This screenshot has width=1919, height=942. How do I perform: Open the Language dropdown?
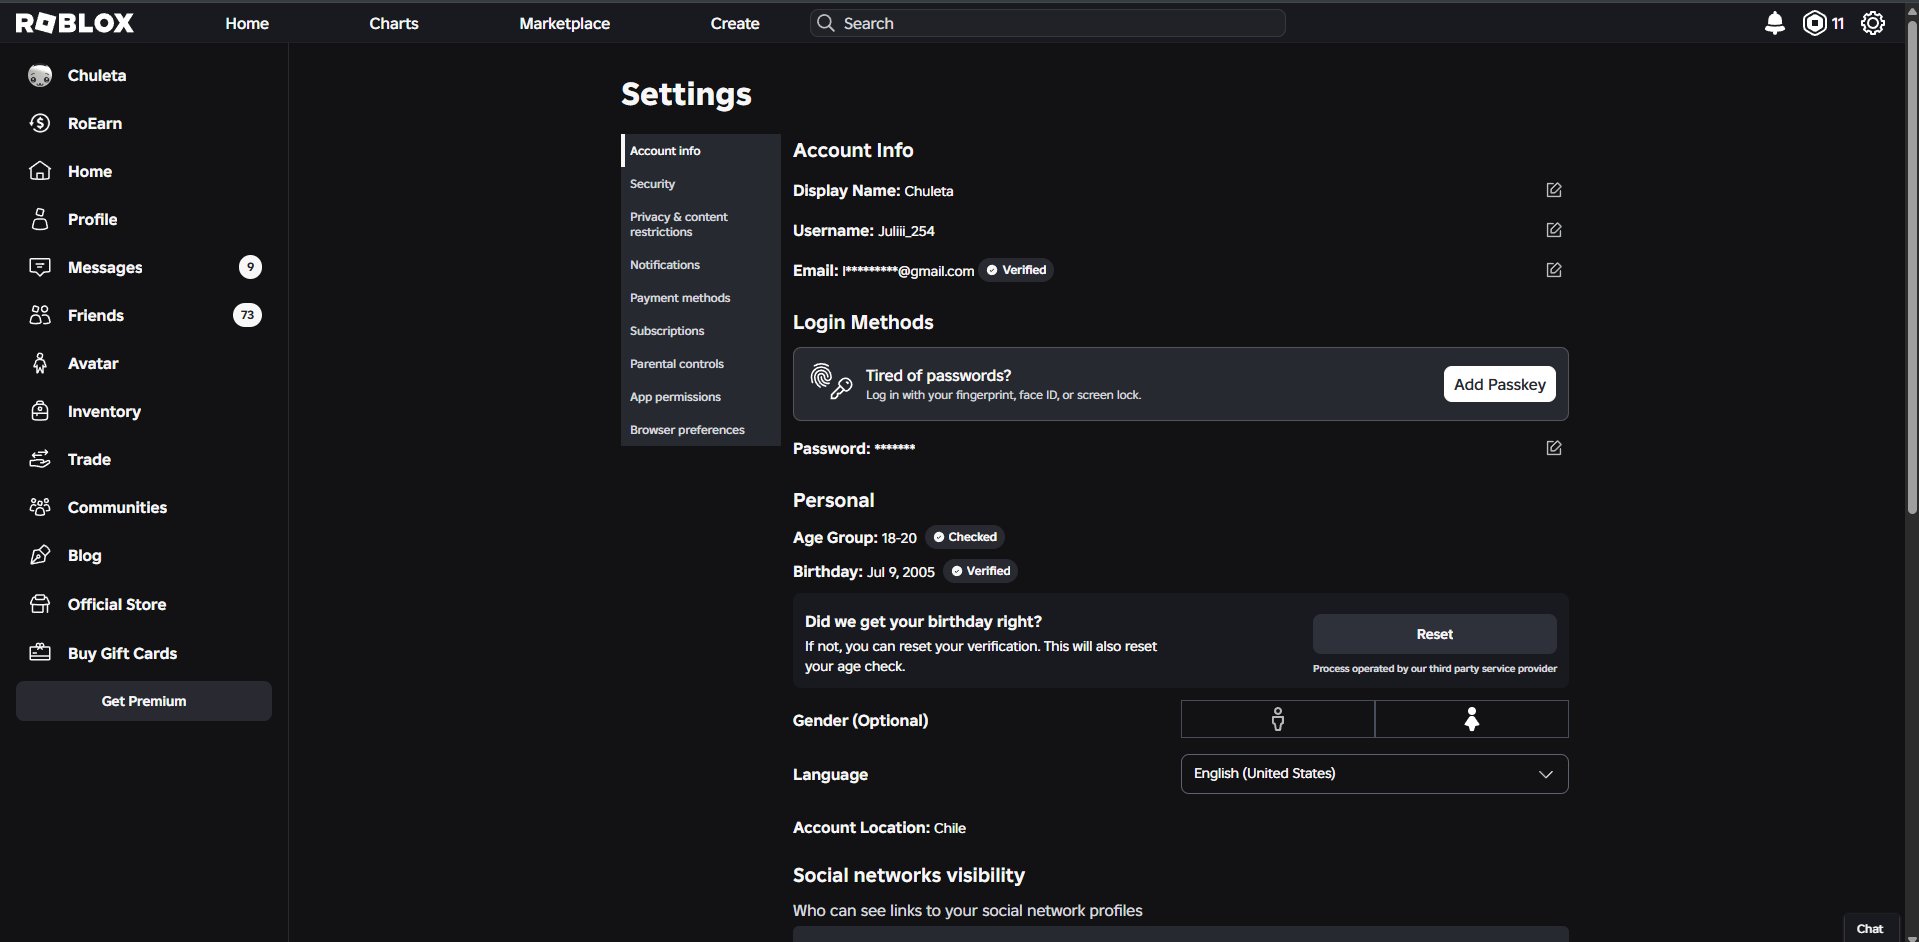tap(1374, 774)
